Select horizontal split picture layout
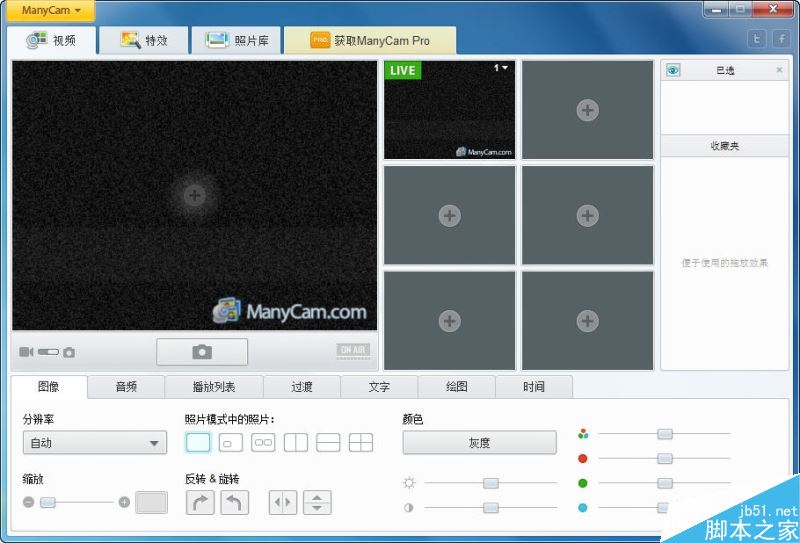This screenshot has width=800, height=543. (328, 442)
